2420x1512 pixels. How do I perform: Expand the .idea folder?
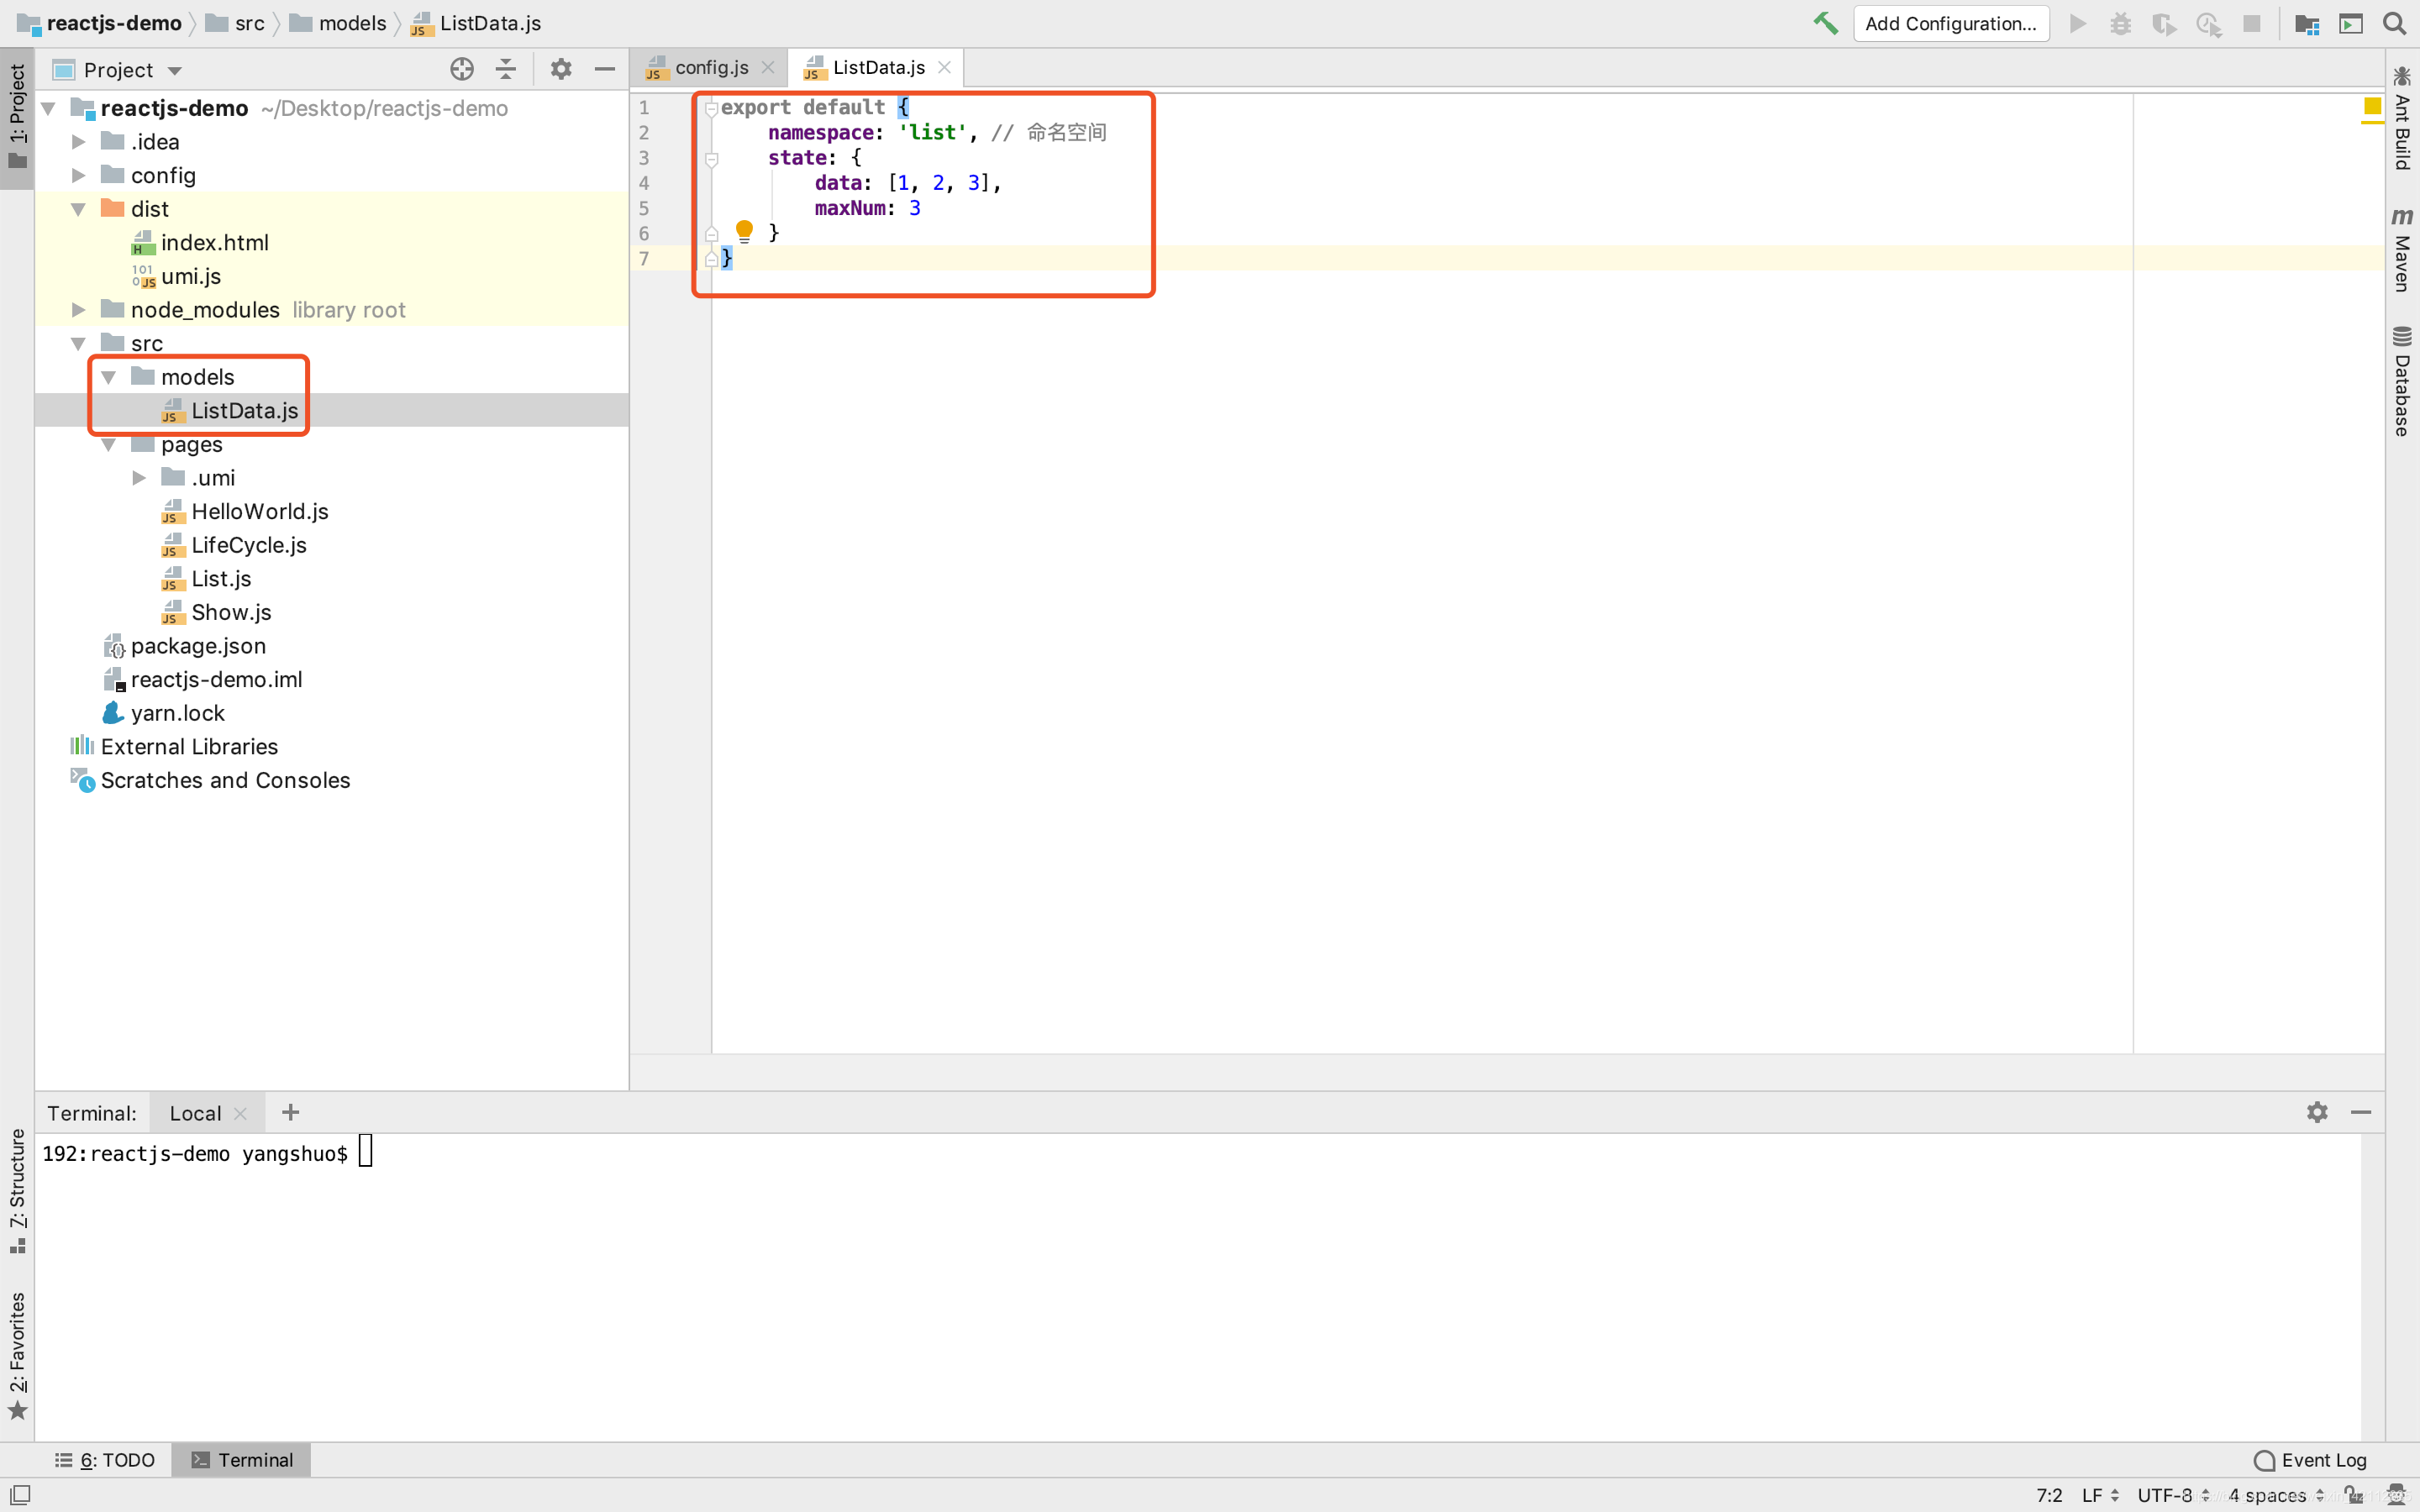click(x=78, y=142)
